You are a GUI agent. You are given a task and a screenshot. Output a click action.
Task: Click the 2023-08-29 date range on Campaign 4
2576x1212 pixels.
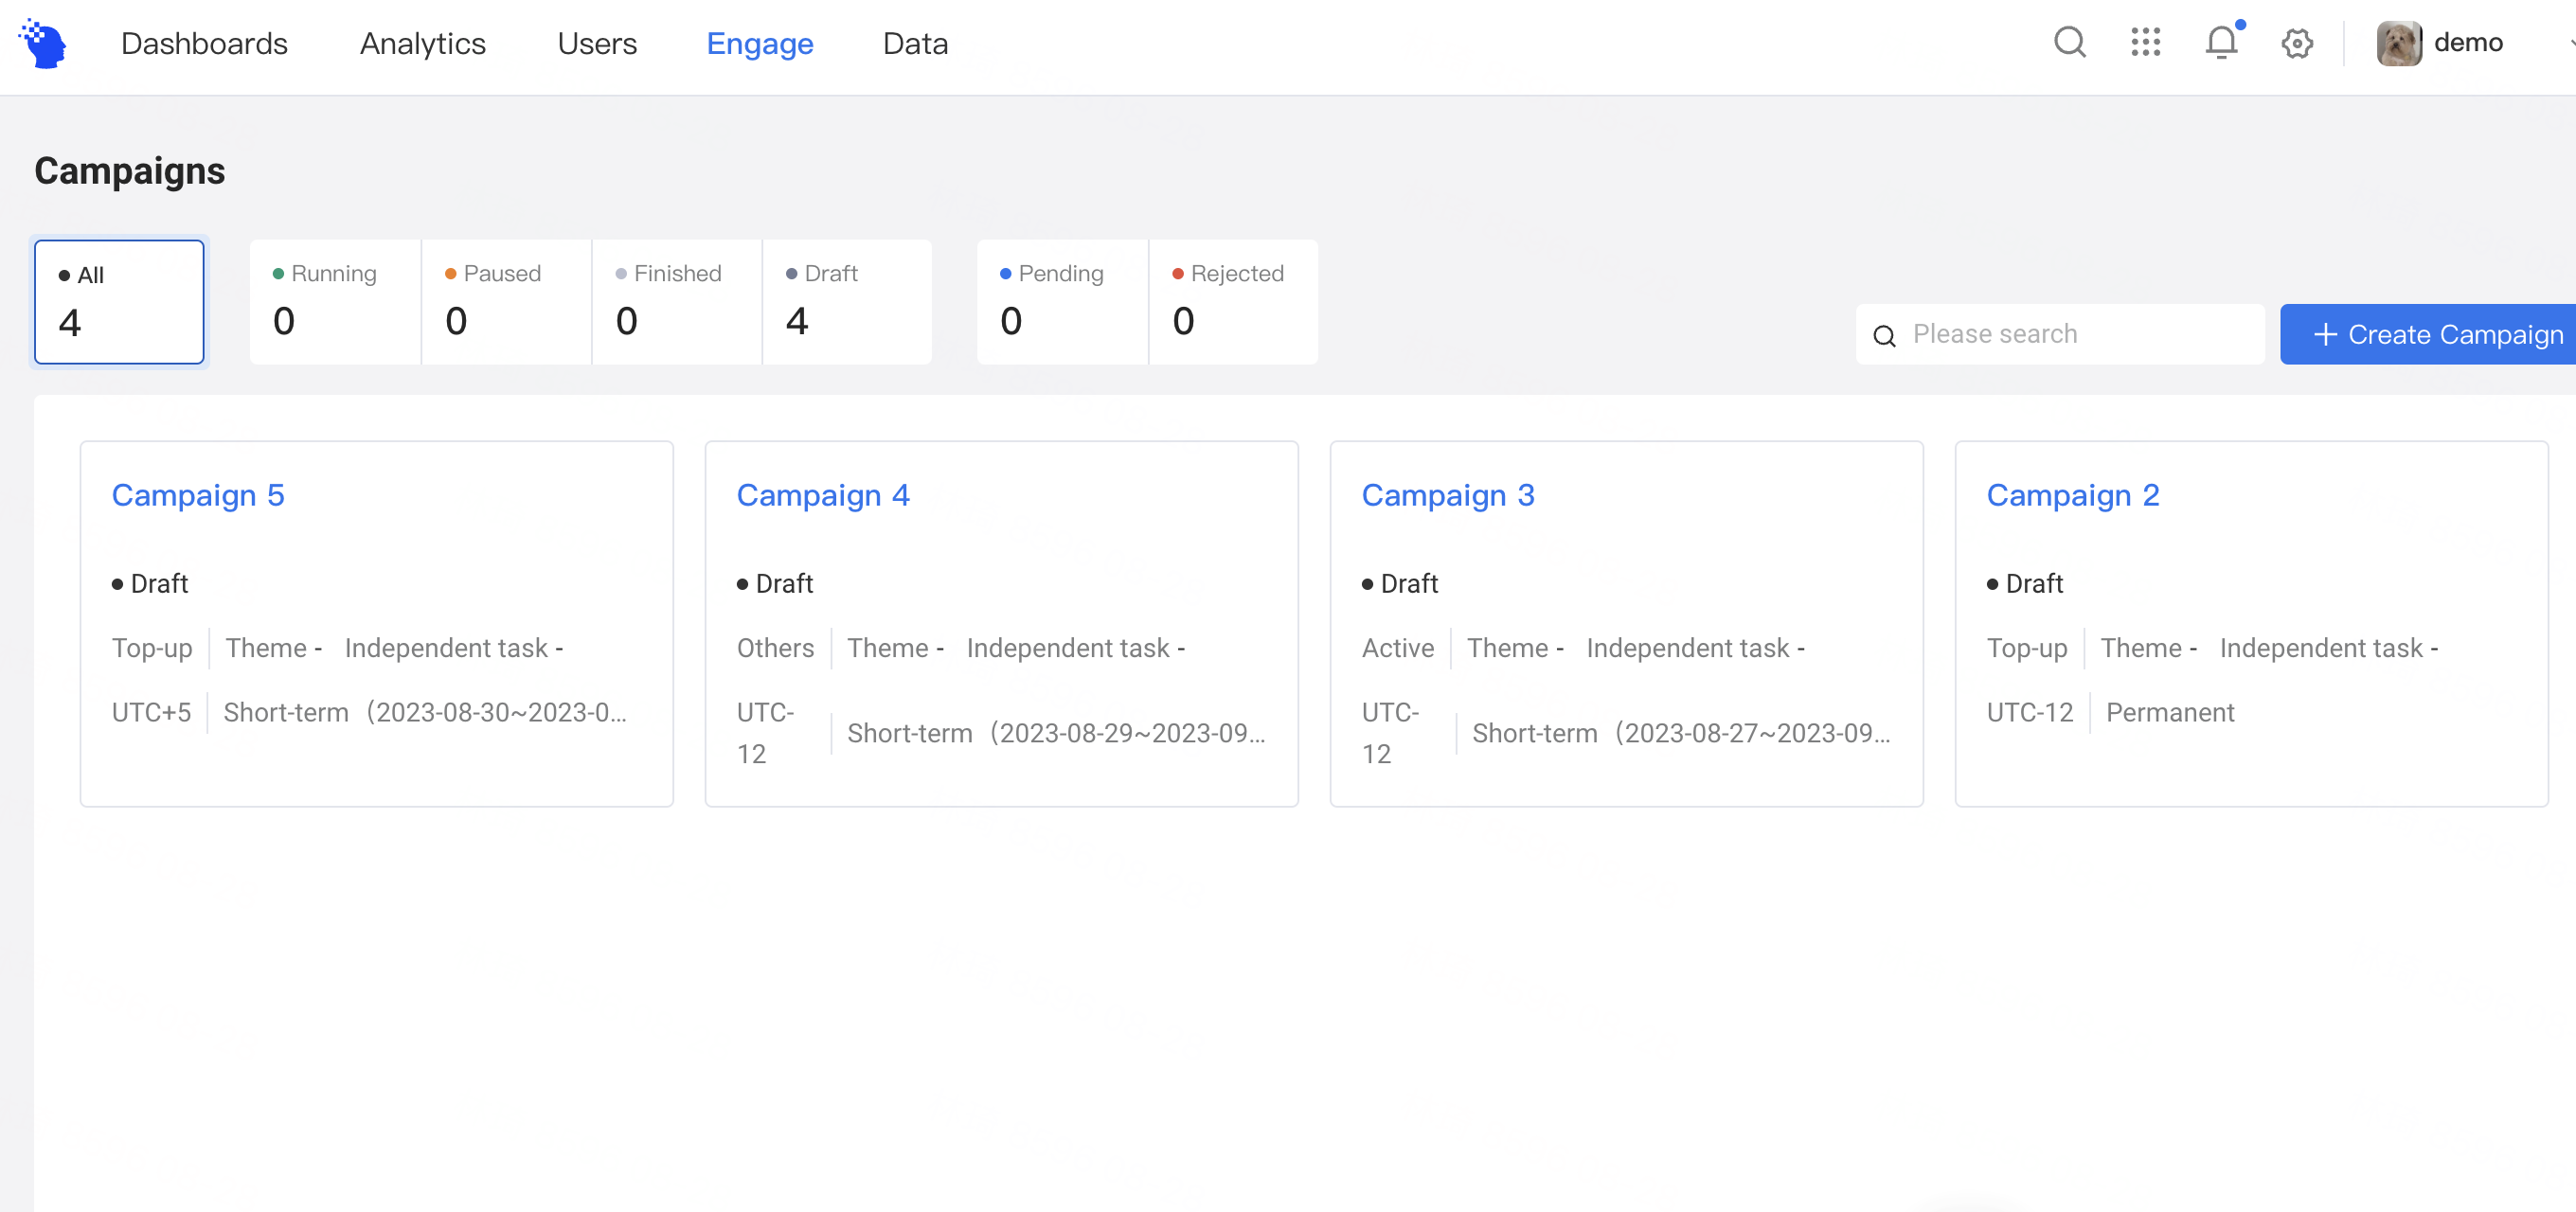click(x=1128, y=734)
